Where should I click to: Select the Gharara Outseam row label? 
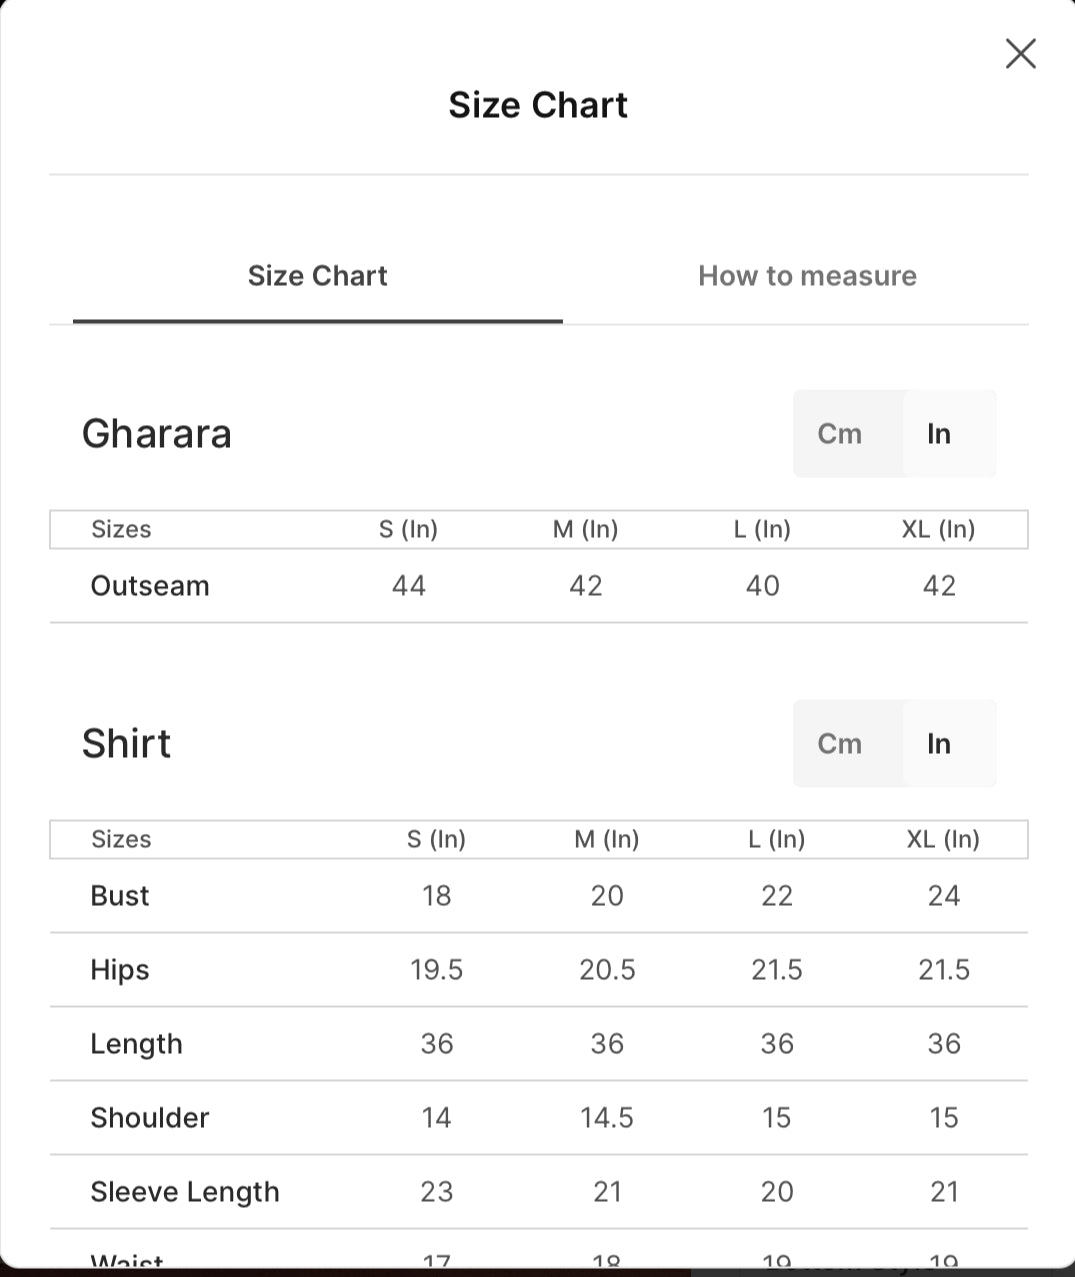[150, 586]
